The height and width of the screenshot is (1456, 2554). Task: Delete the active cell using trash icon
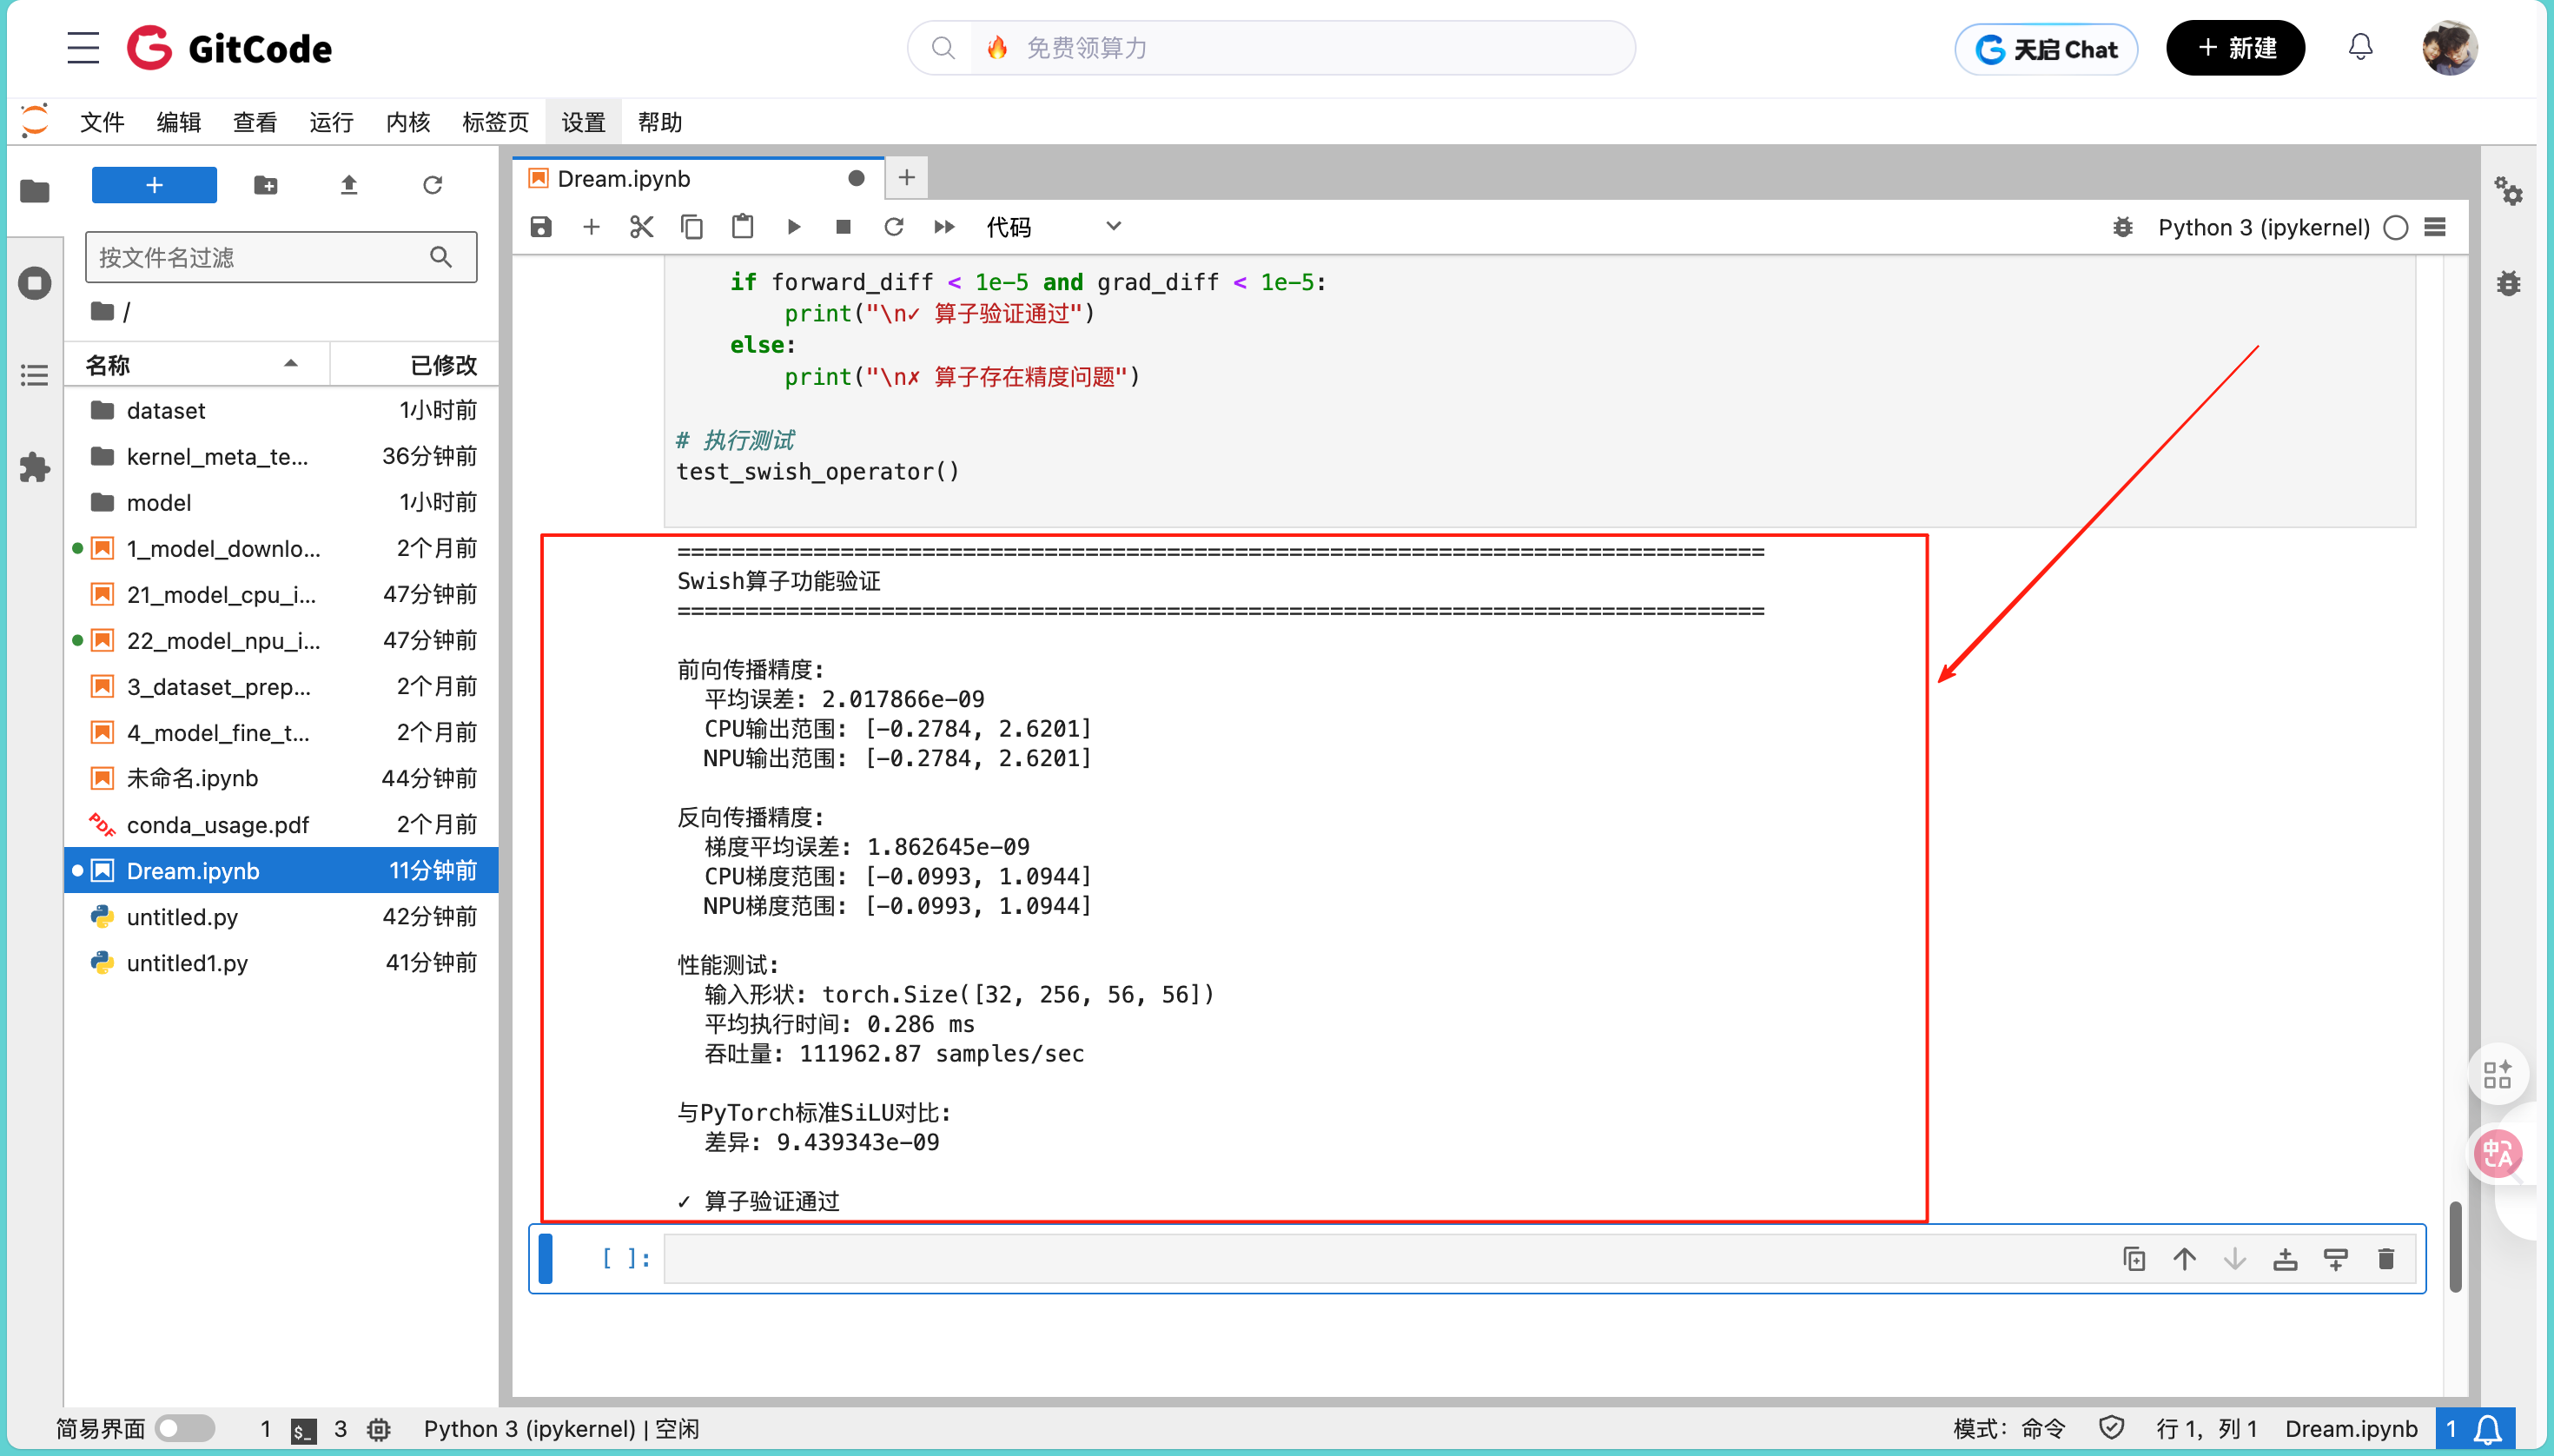(2386, 1259)
